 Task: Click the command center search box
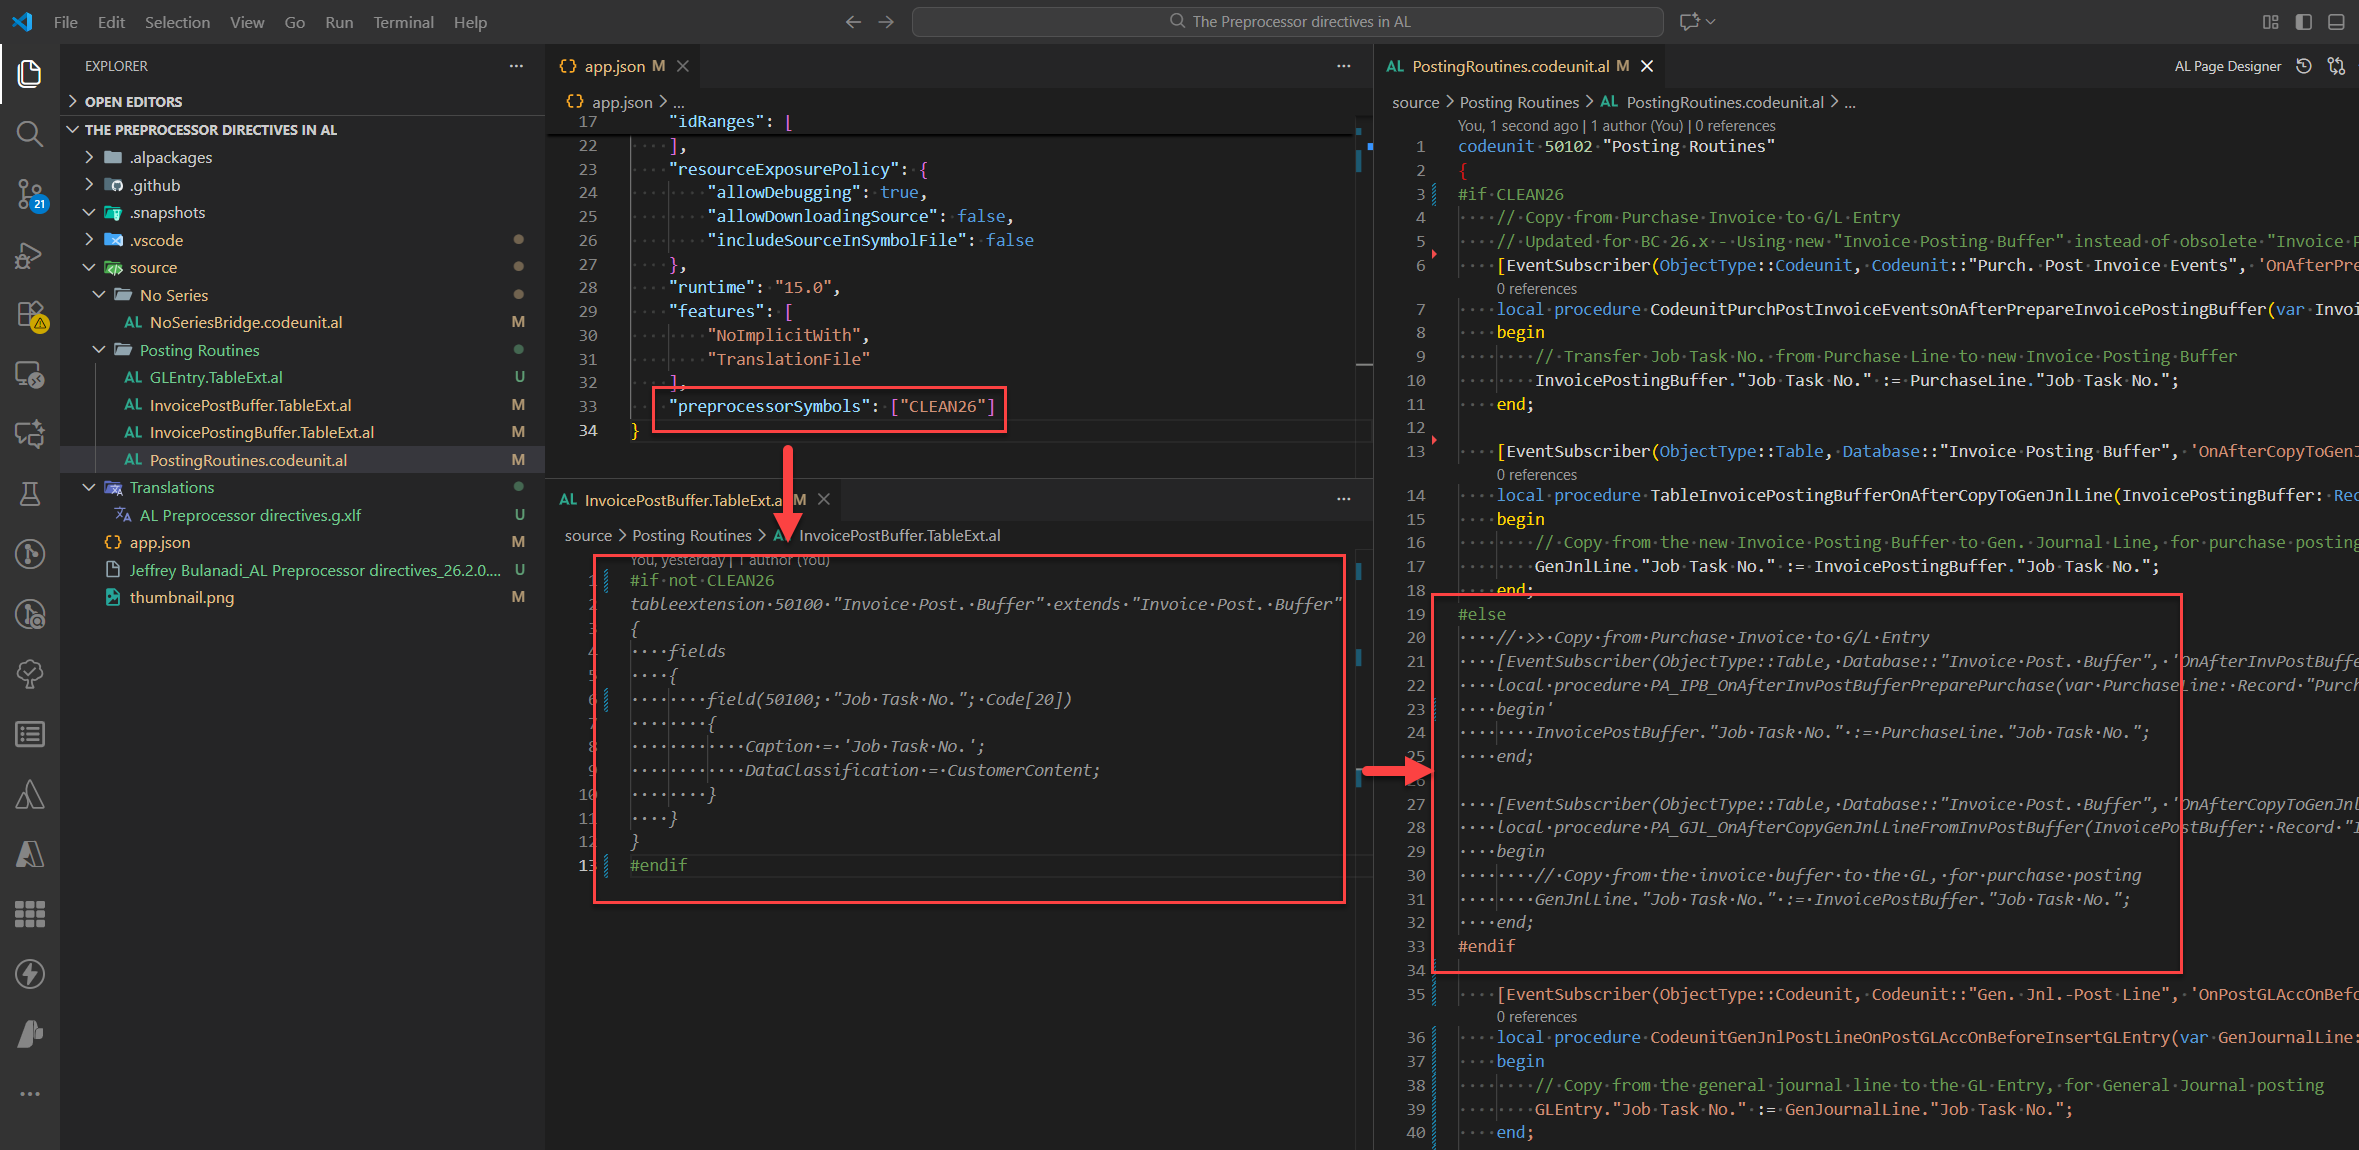pyautogui.click(x=1288, y=21)
